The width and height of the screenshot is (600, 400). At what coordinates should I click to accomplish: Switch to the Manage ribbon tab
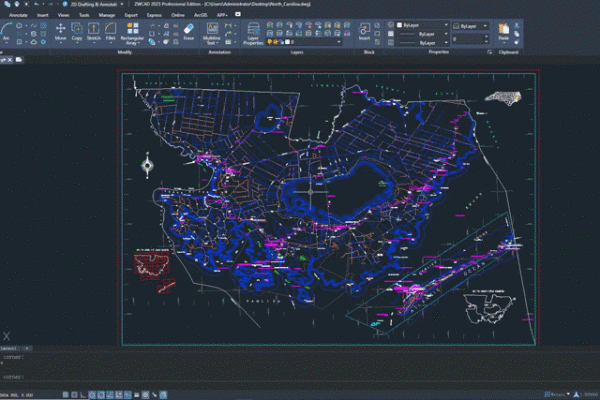107,16
